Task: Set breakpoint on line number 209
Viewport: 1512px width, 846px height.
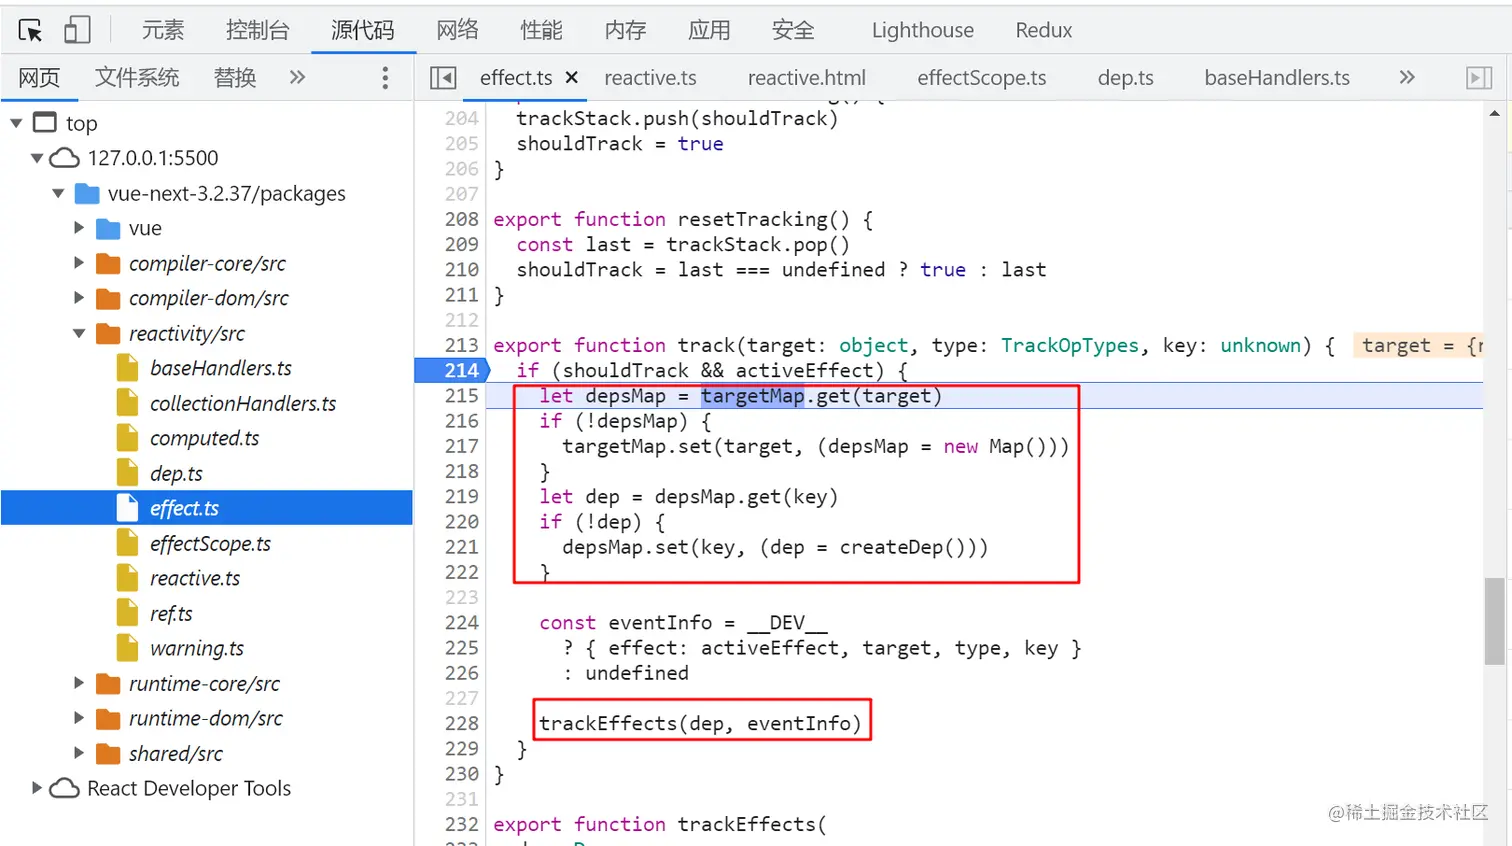Action: 462,244
